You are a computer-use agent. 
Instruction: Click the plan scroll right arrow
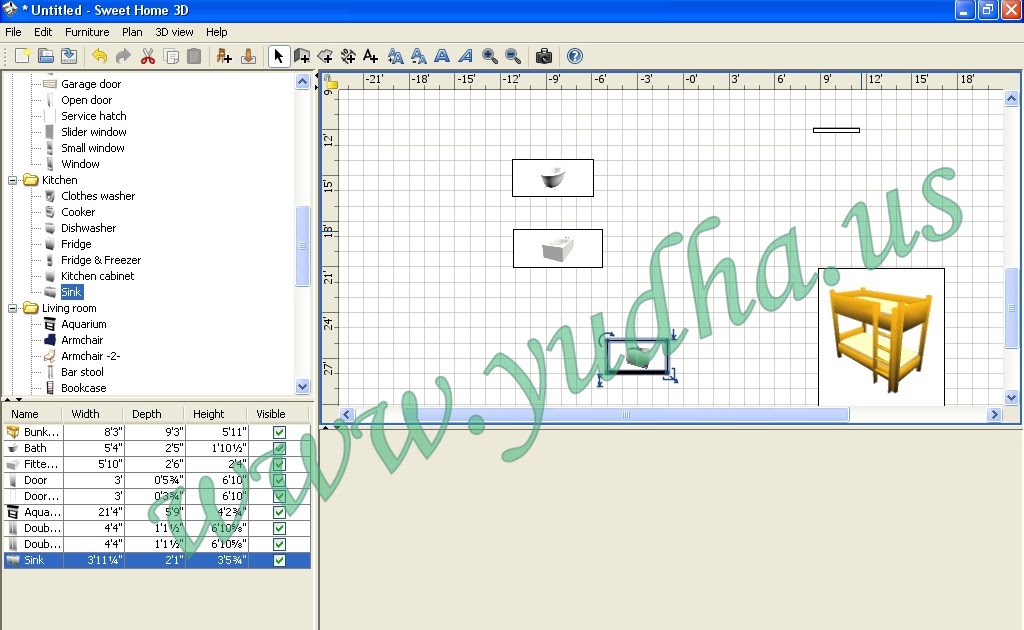(994, 415)
